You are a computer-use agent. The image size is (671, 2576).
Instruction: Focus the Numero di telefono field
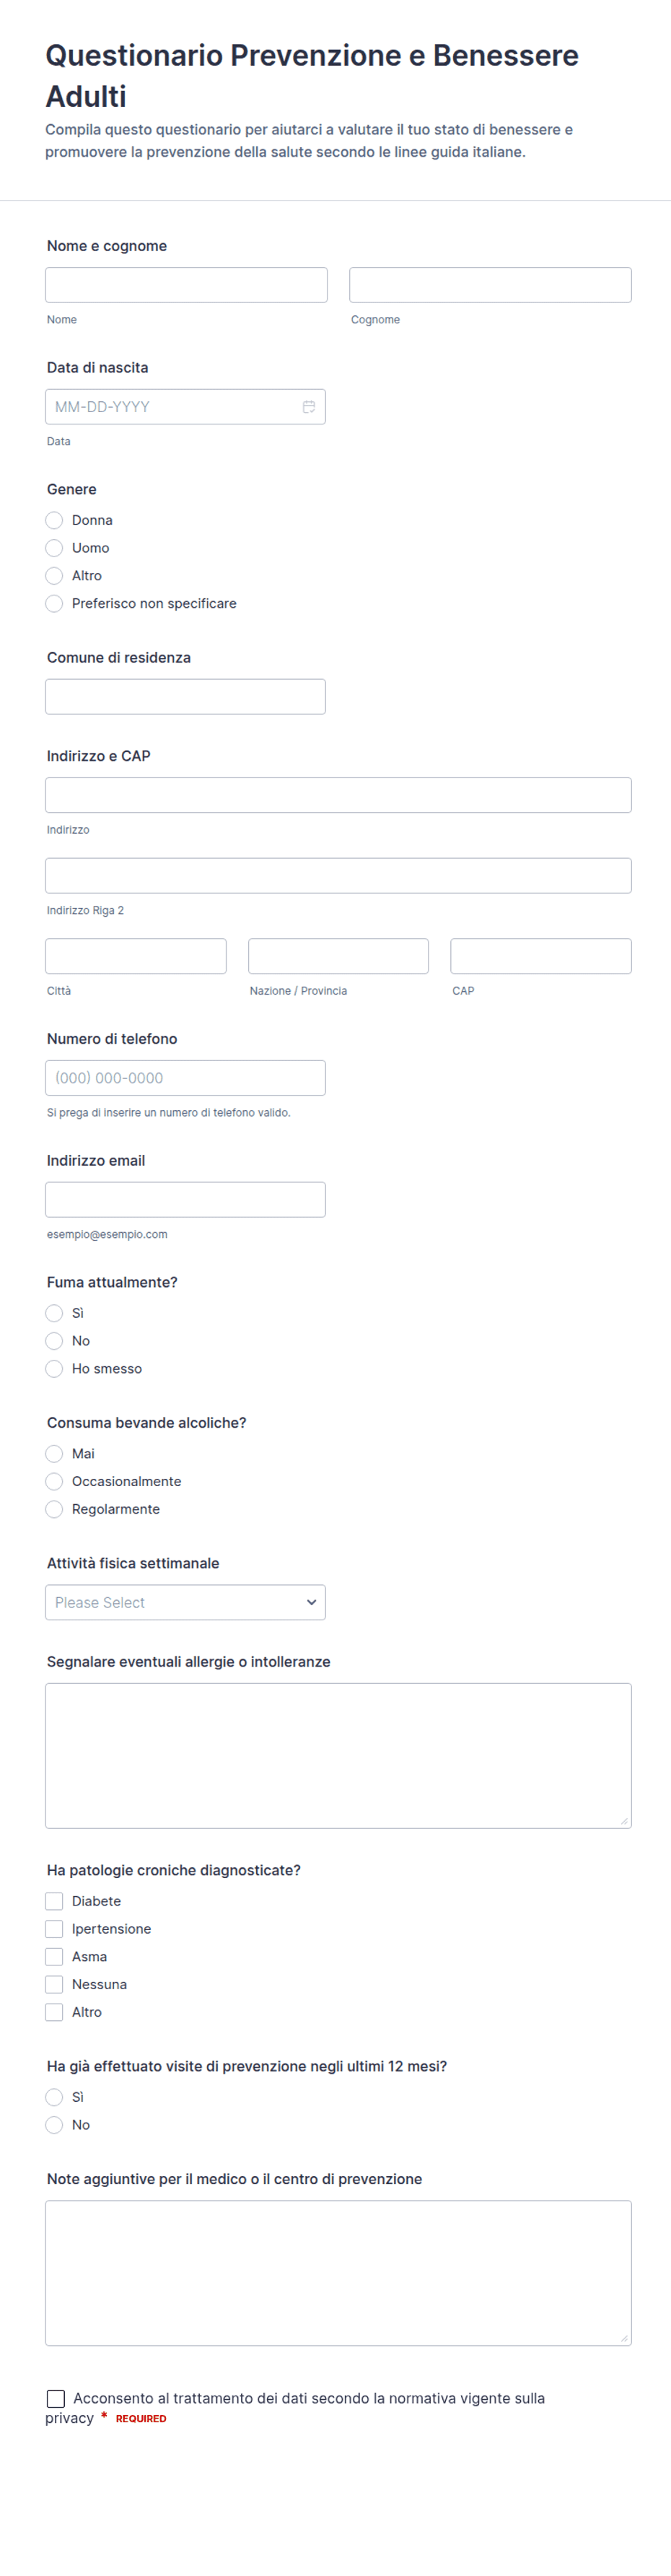[185, 1078]
